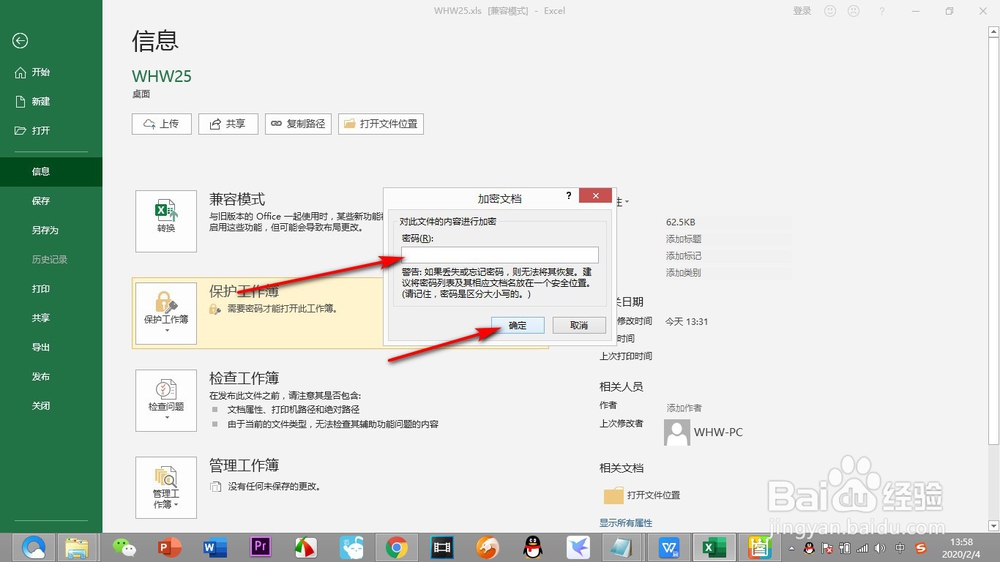1000x562 pixels.
Task: Click the scrollbar up arrow
Action: 993,31
